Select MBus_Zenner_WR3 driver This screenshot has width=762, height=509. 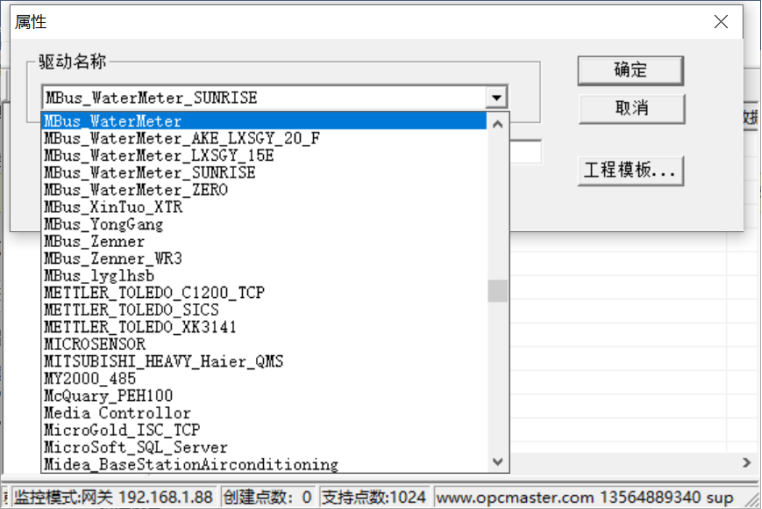click(264, 259)
